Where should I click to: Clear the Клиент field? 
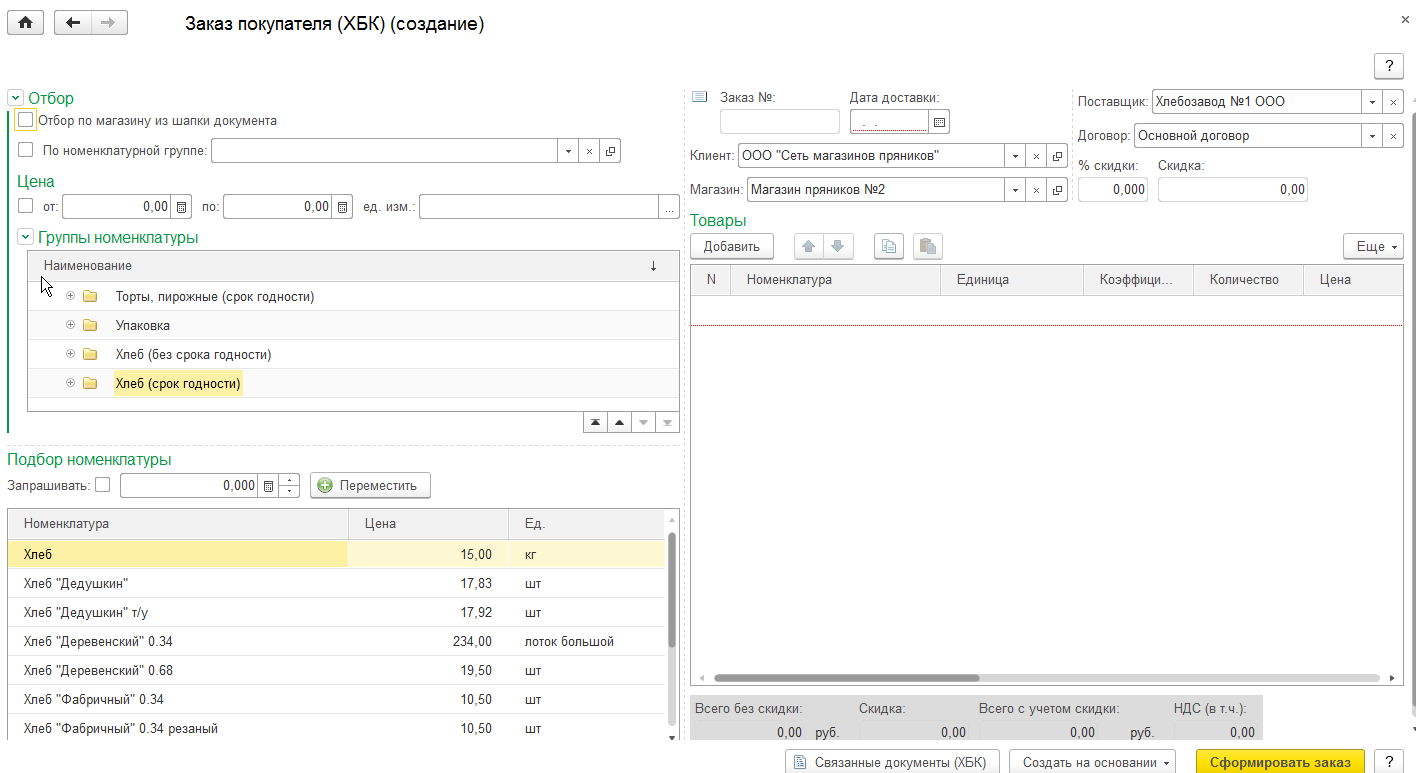[x=1036, y=156]
